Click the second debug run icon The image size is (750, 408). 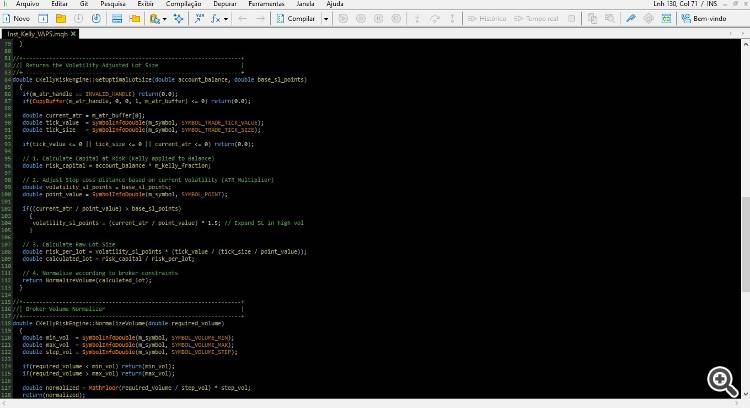point(361,19)
